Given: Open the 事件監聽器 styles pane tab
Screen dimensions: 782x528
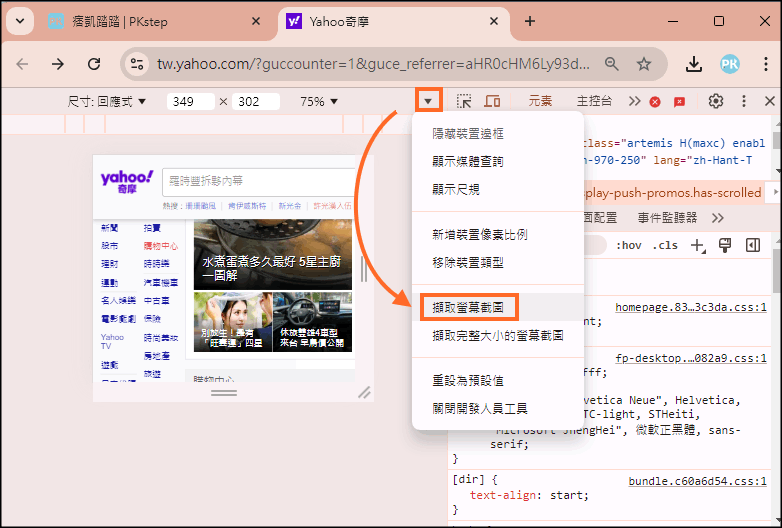Looking at the screenshot, I should tap(667, 218).
